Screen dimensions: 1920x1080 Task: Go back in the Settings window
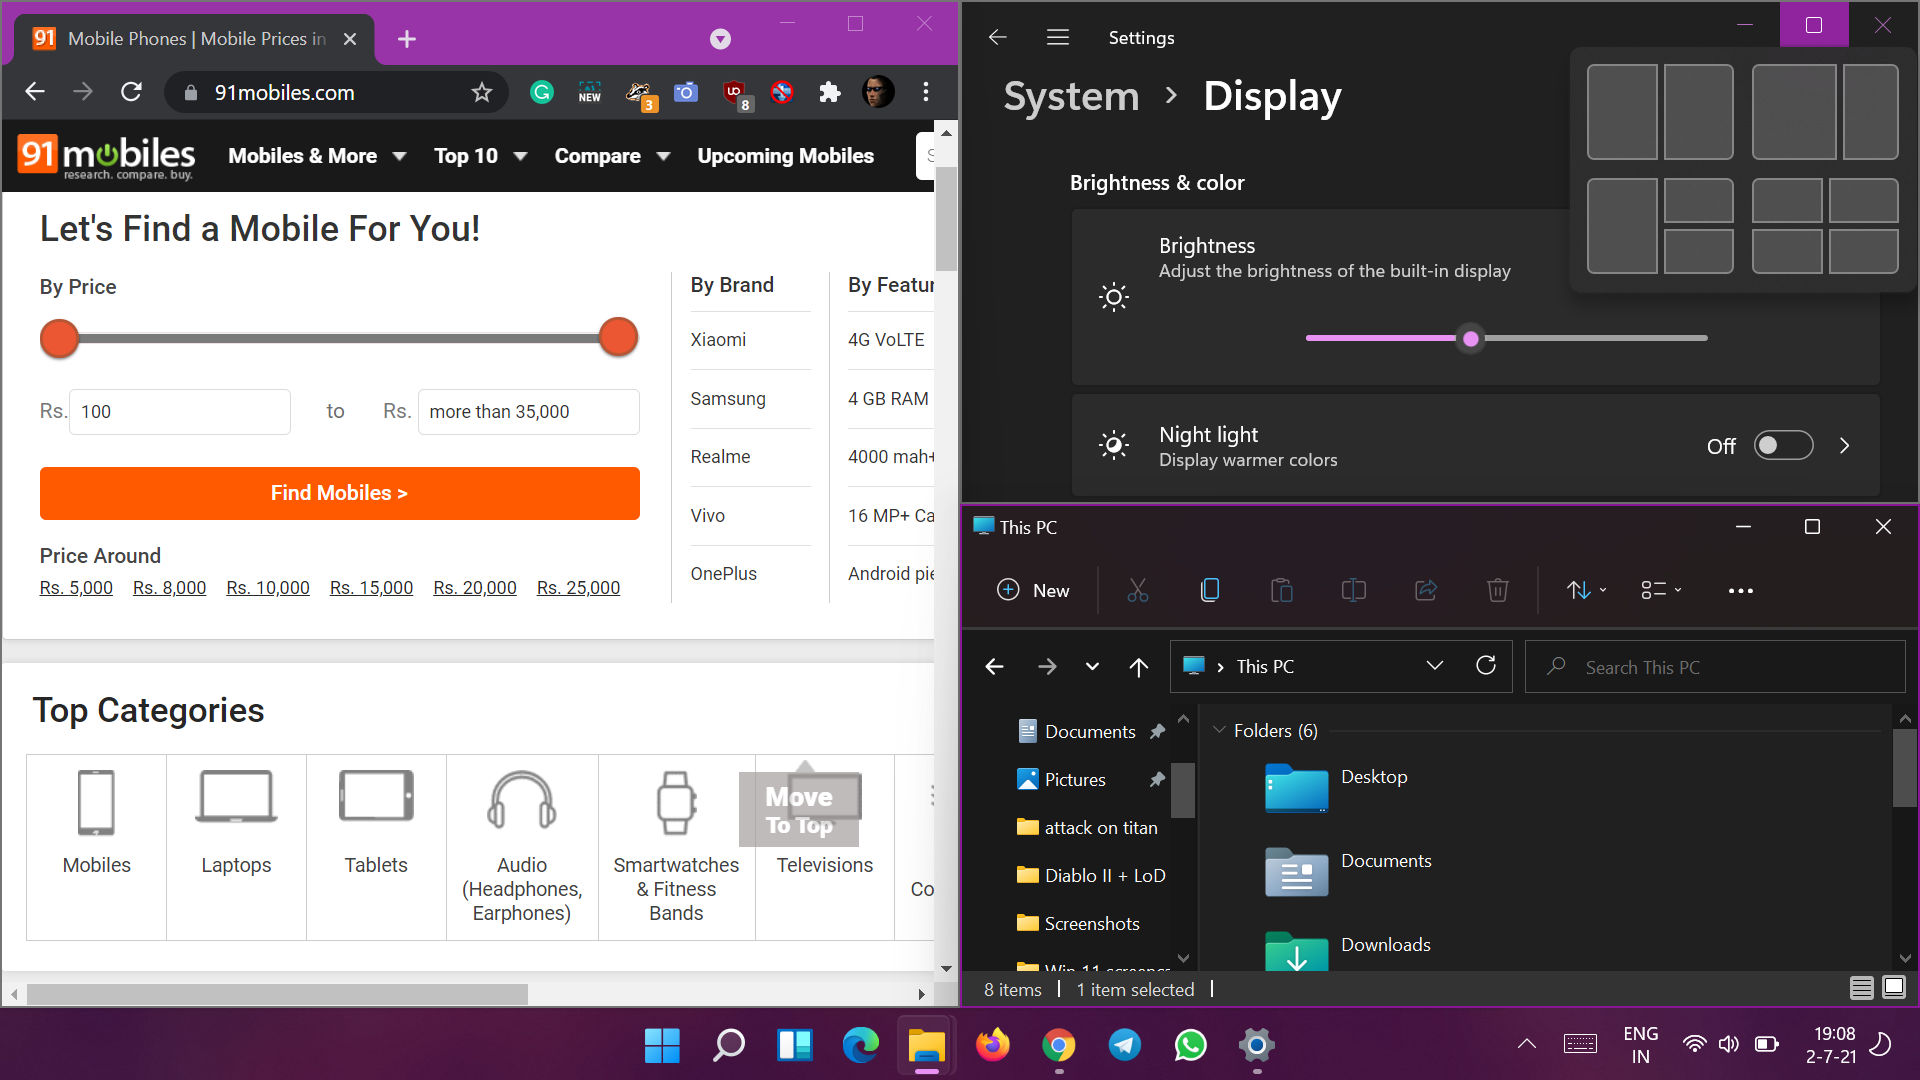pyautogui.click(x=997, y=38)
